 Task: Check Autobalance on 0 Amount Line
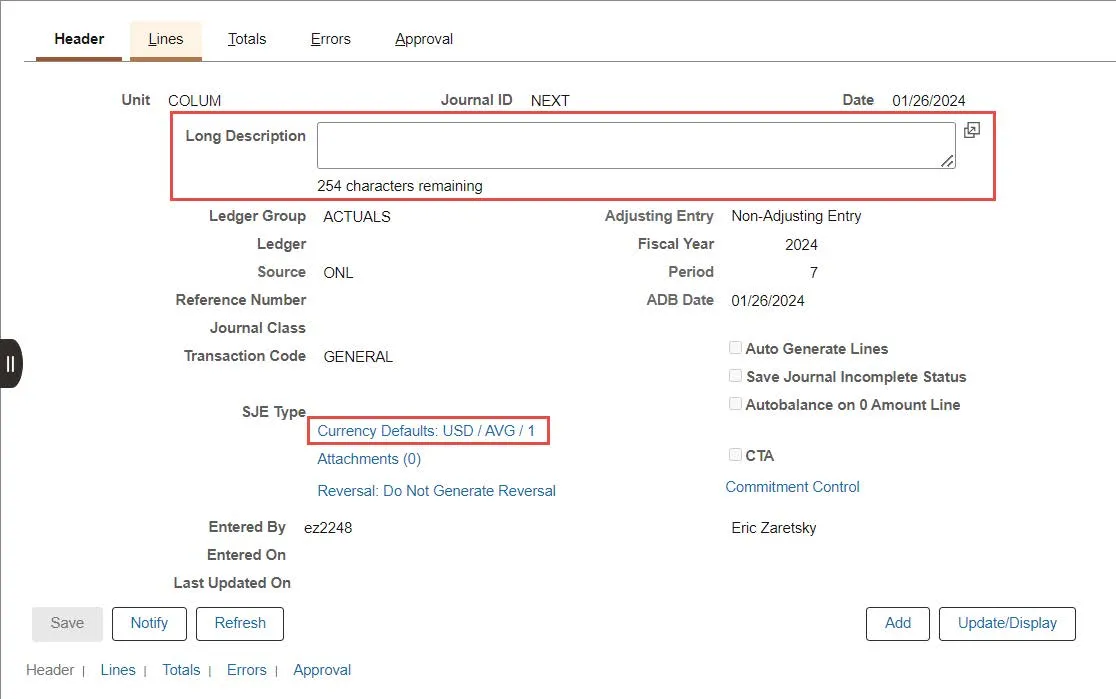tap(735, 404)
